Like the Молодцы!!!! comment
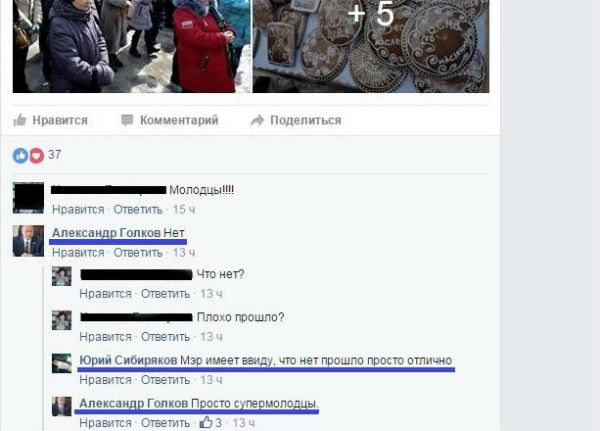The image size is (600, 431). point(78,210)
